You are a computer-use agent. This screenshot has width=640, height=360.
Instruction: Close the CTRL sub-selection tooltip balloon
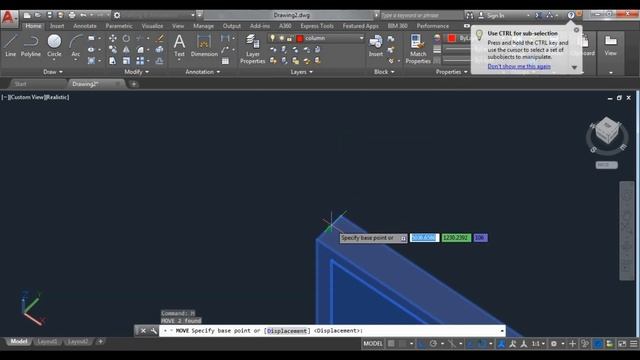click(x=576, y=30)
